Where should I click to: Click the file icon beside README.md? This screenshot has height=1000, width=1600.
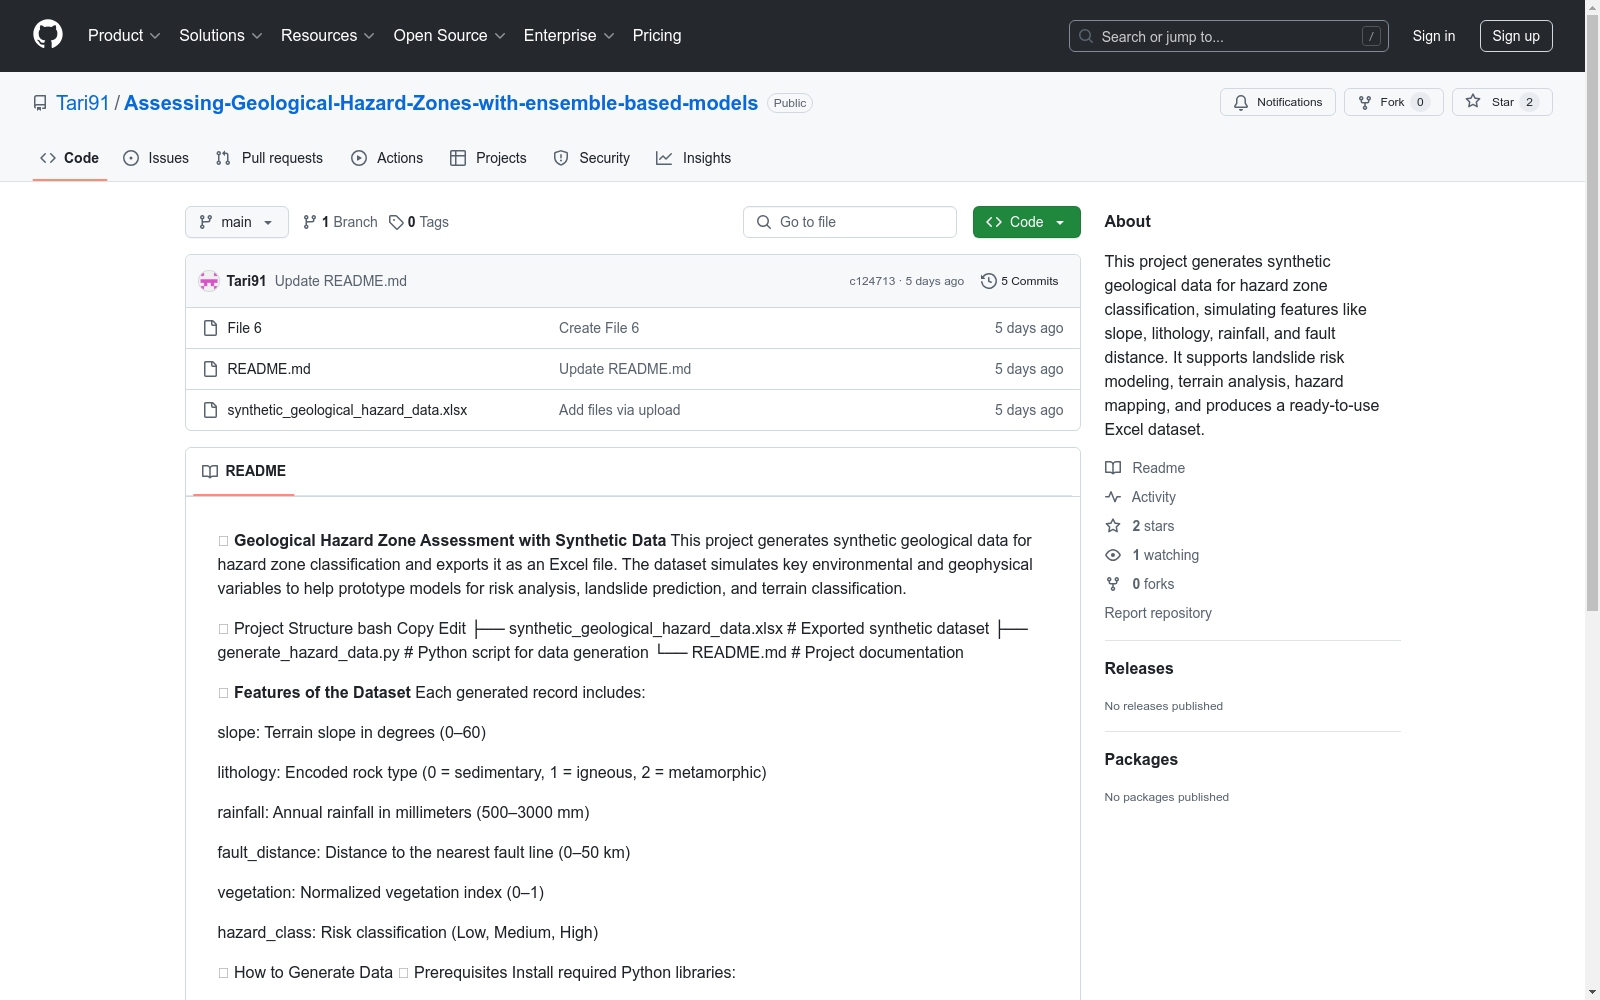click(x=210, y=369)
